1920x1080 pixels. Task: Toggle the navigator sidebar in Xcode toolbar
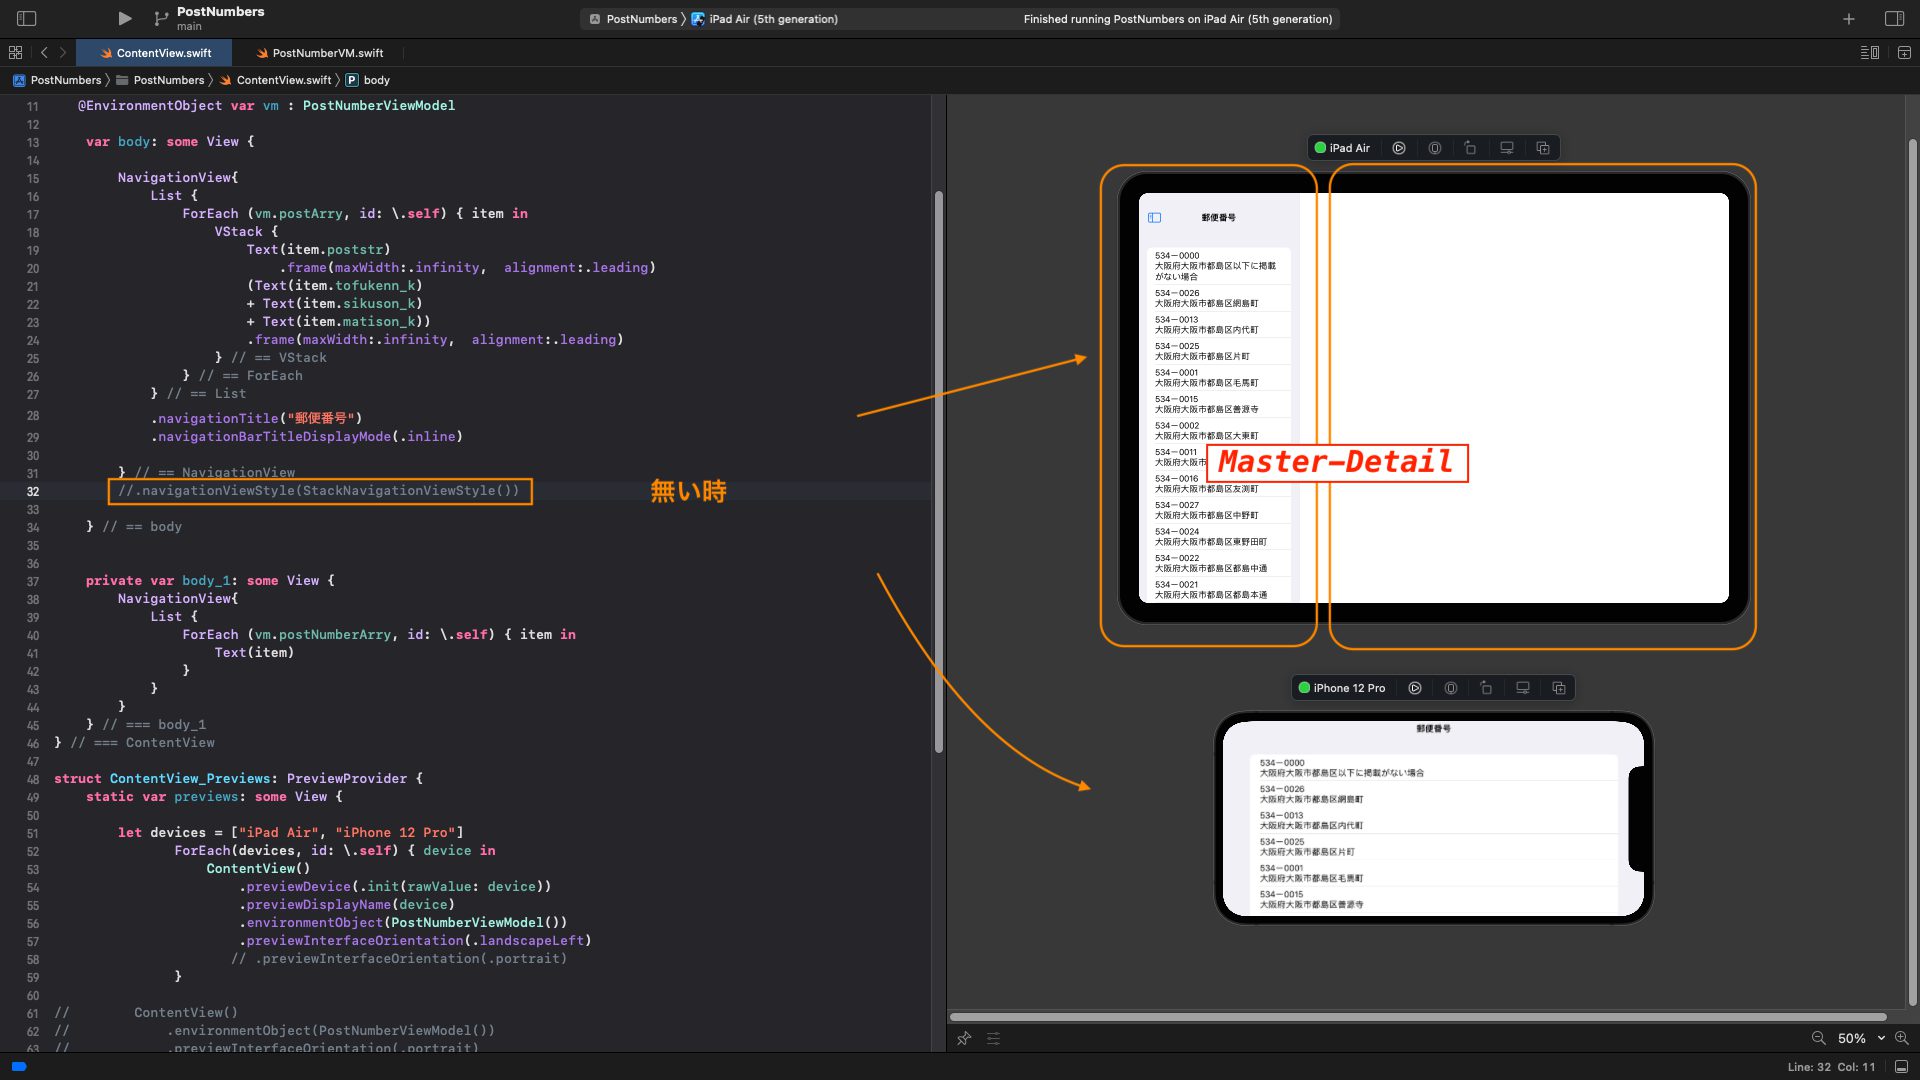(x=27, y=18)
